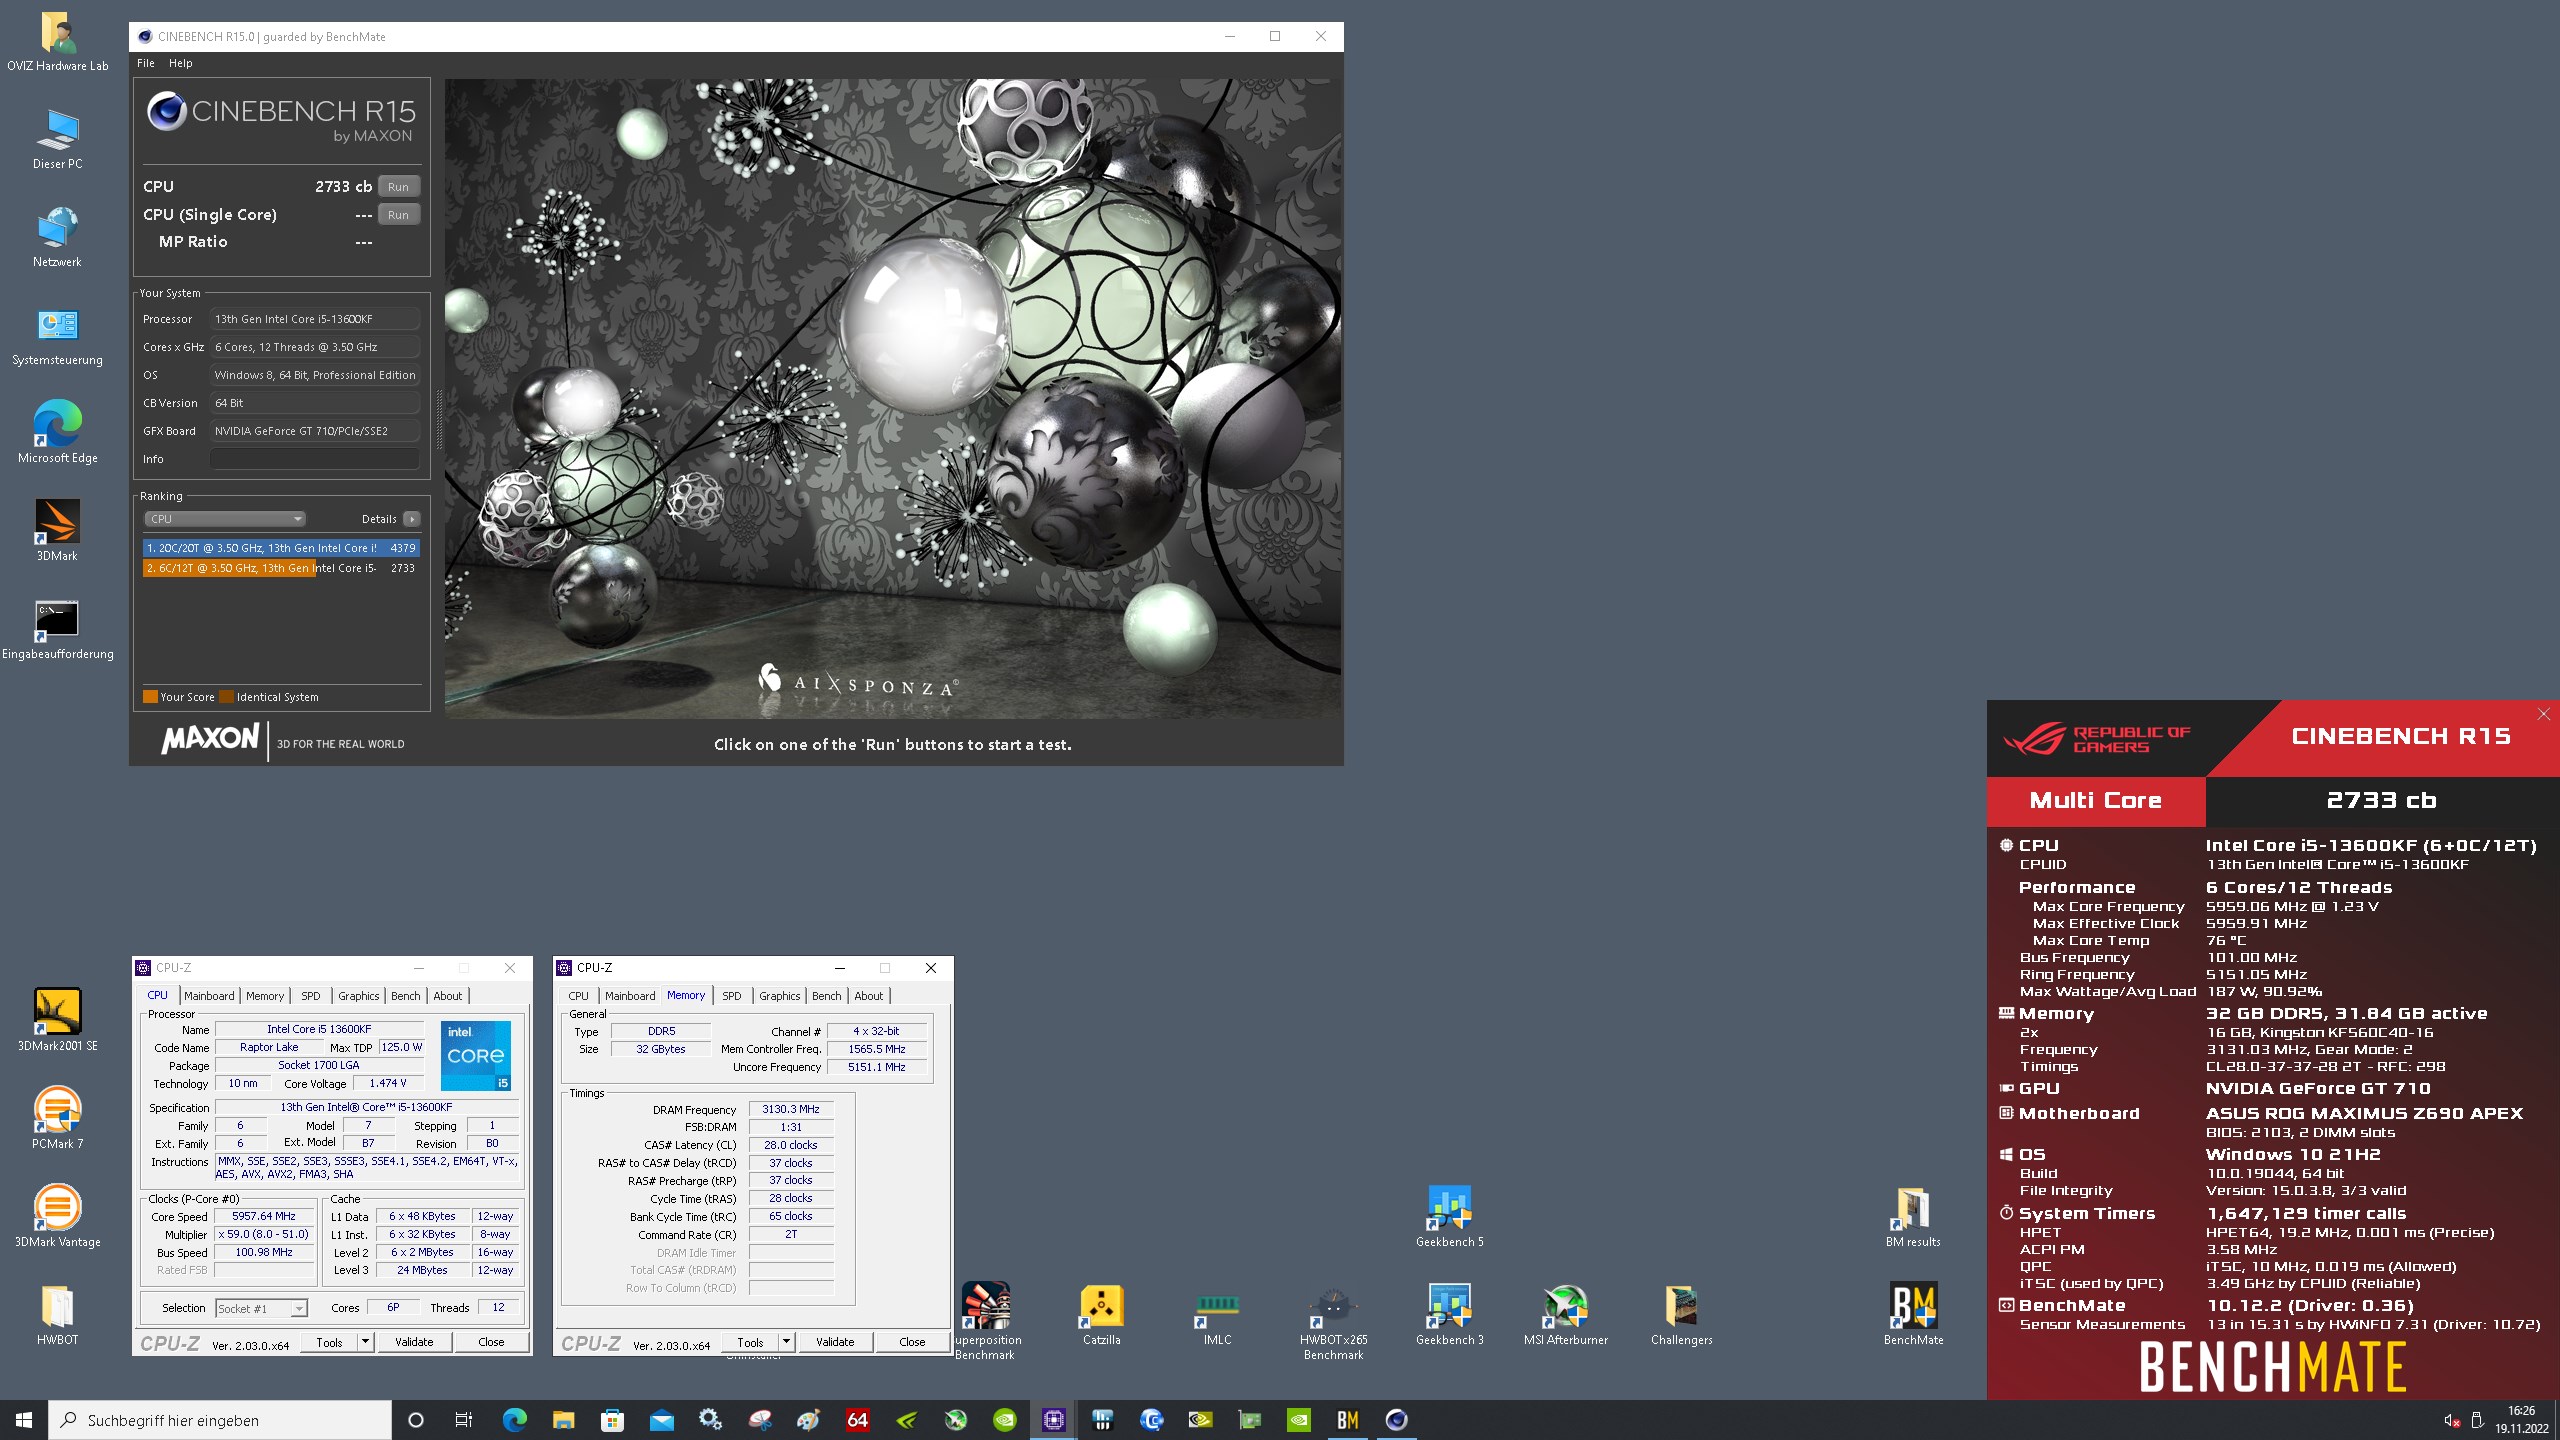Launch the Geekbench 5 desktop shortcut
Screen dimensions: 2560x1440
(1449, 1215)
